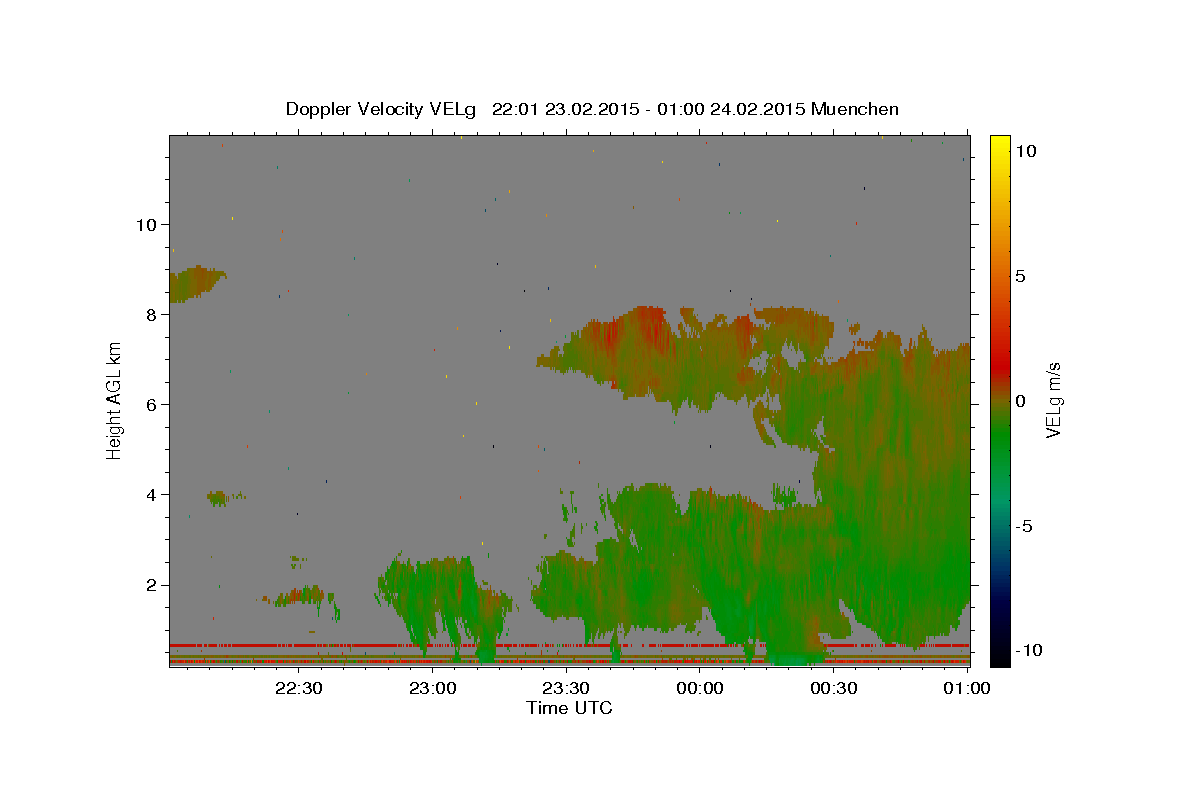Click the colorbar value '-10'
The height and width of the screenshot is (800, 1200).
click(1028, 650)
